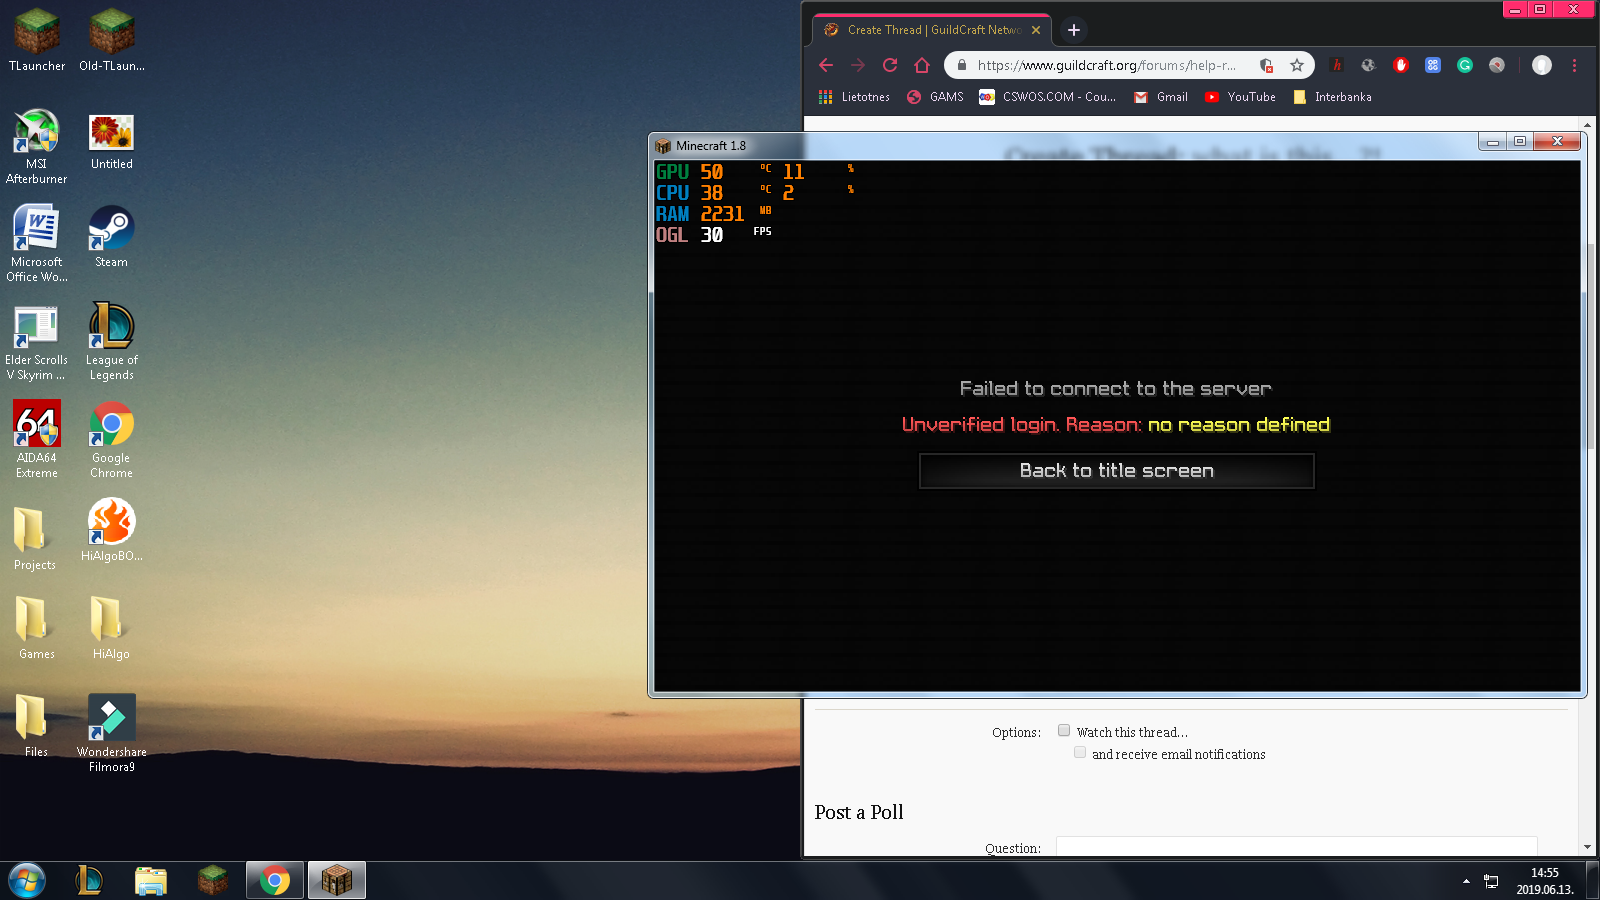Image resolution: width=1600 pixels, height=900 pixels.
Task: Reload the GuildCraft page in Chrome
Action: click(890, 65)
